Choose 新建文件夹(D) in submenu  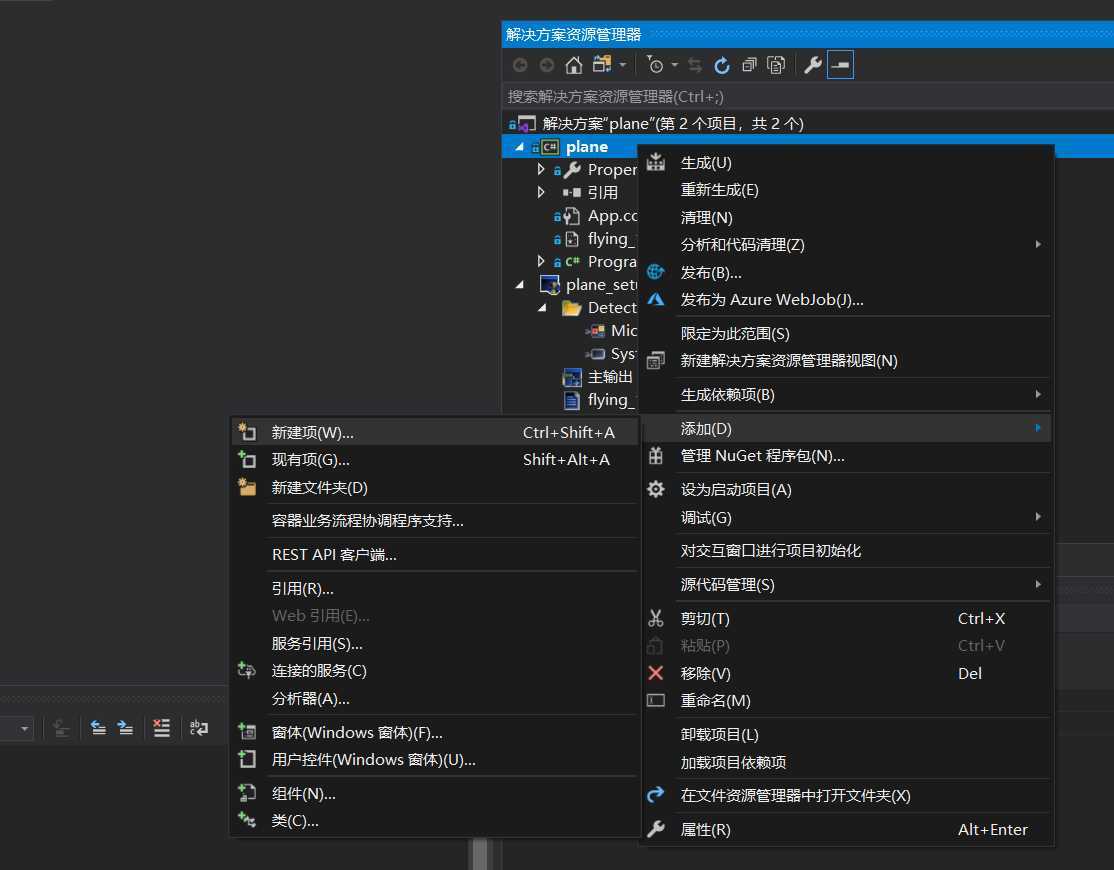pos(435,488)
